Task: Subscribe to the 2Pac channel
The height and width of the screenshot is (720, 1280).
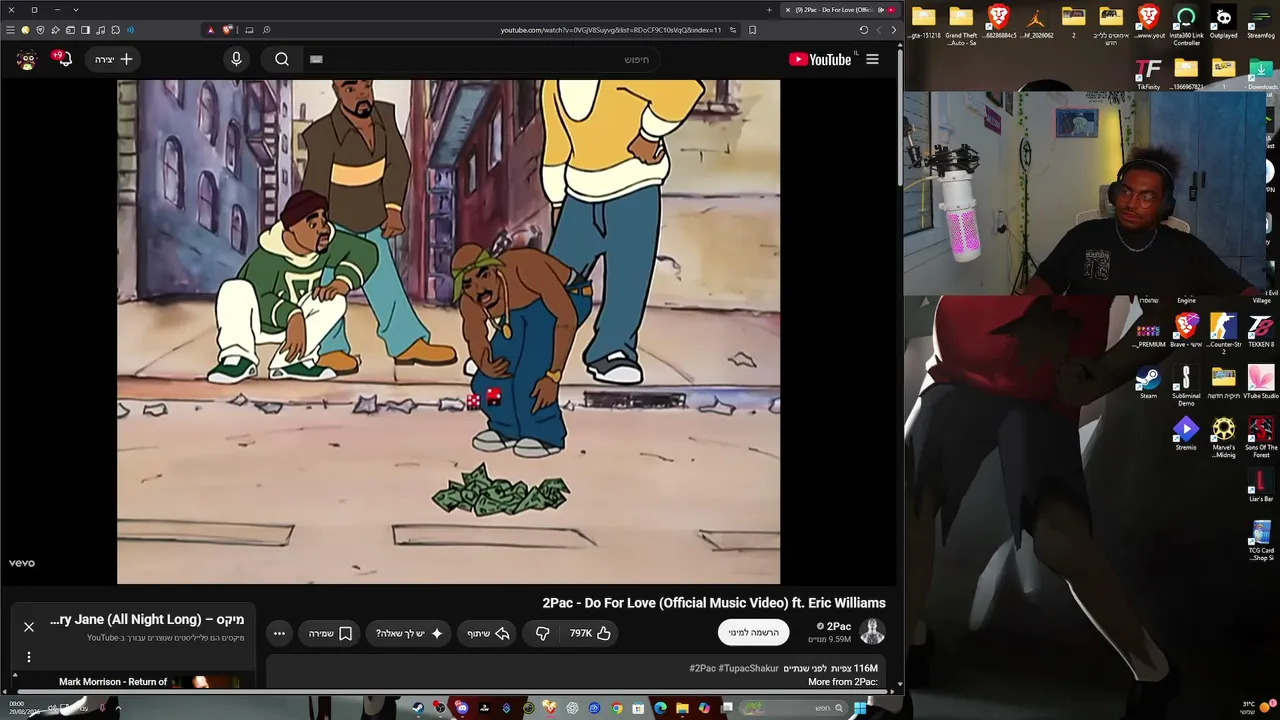Action: click(753, 633)
